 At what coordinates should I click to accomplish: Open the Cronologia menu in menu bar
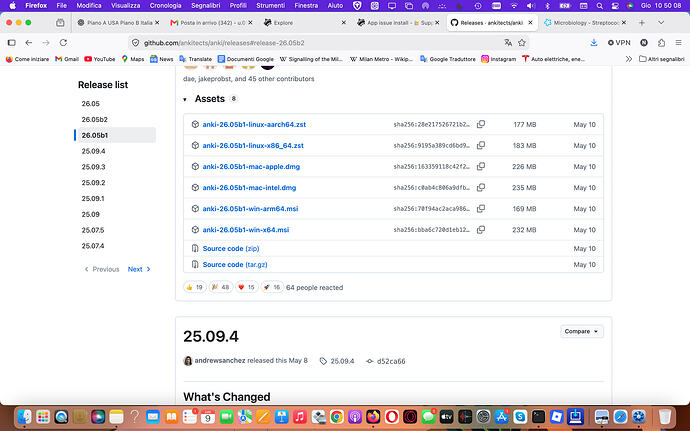(165, 6)
